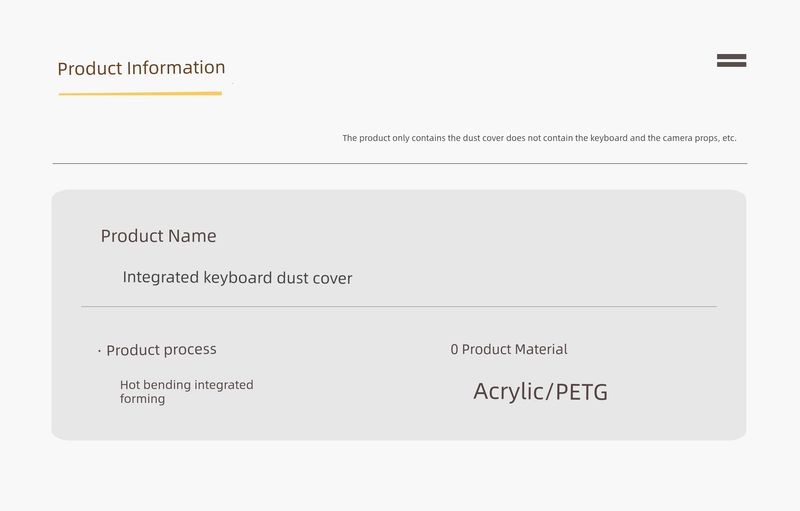Click the yellow underline beneath the heading

coord(140,94)
